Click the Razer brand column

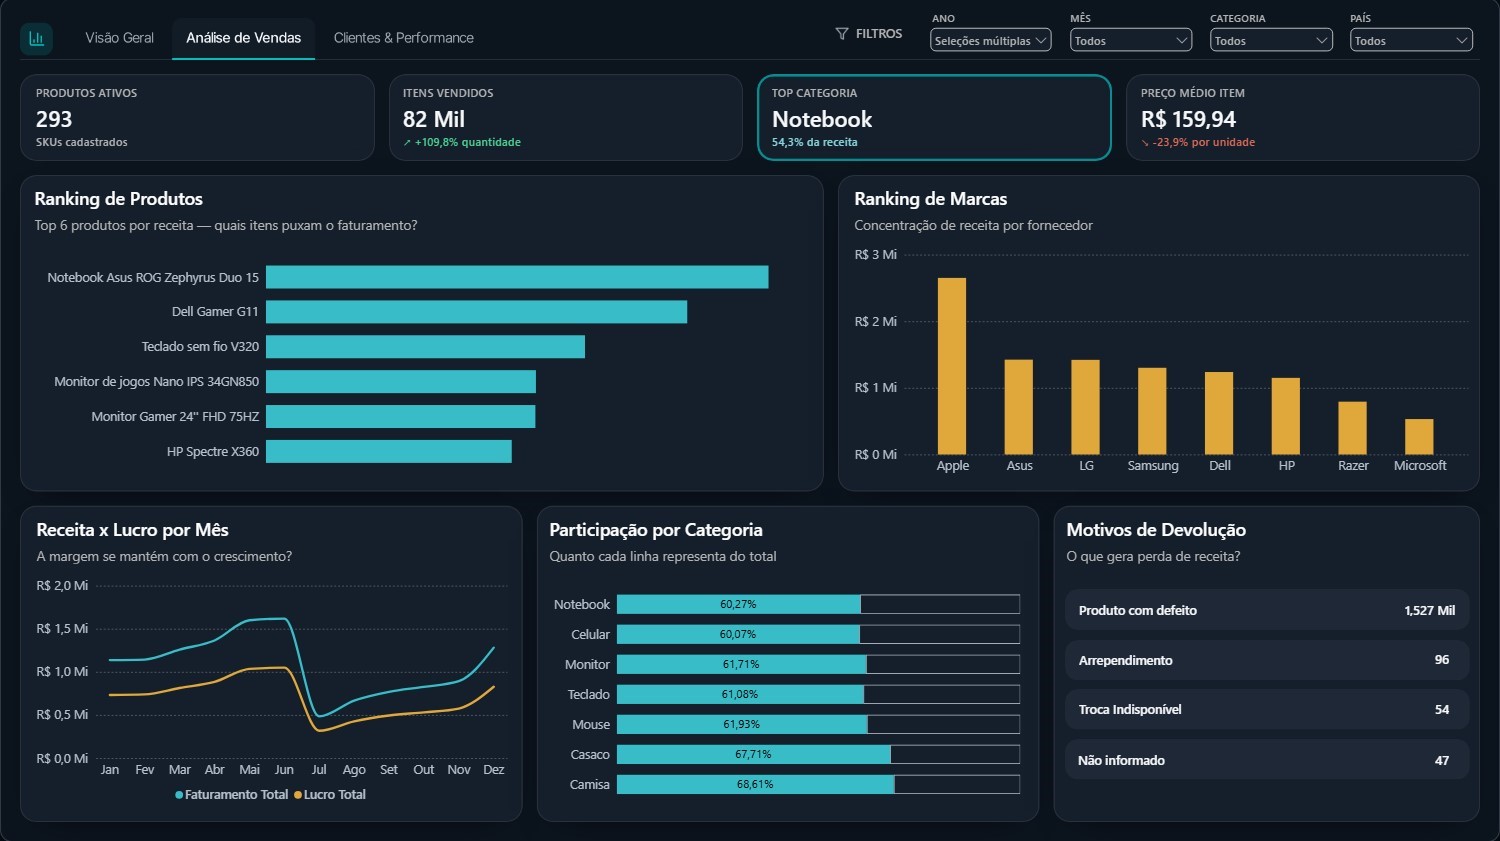coord(1352,428)
